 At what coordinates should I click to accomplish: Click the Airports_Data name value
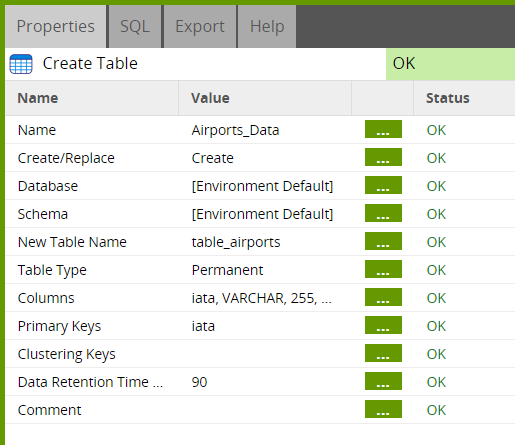[235, 130]
